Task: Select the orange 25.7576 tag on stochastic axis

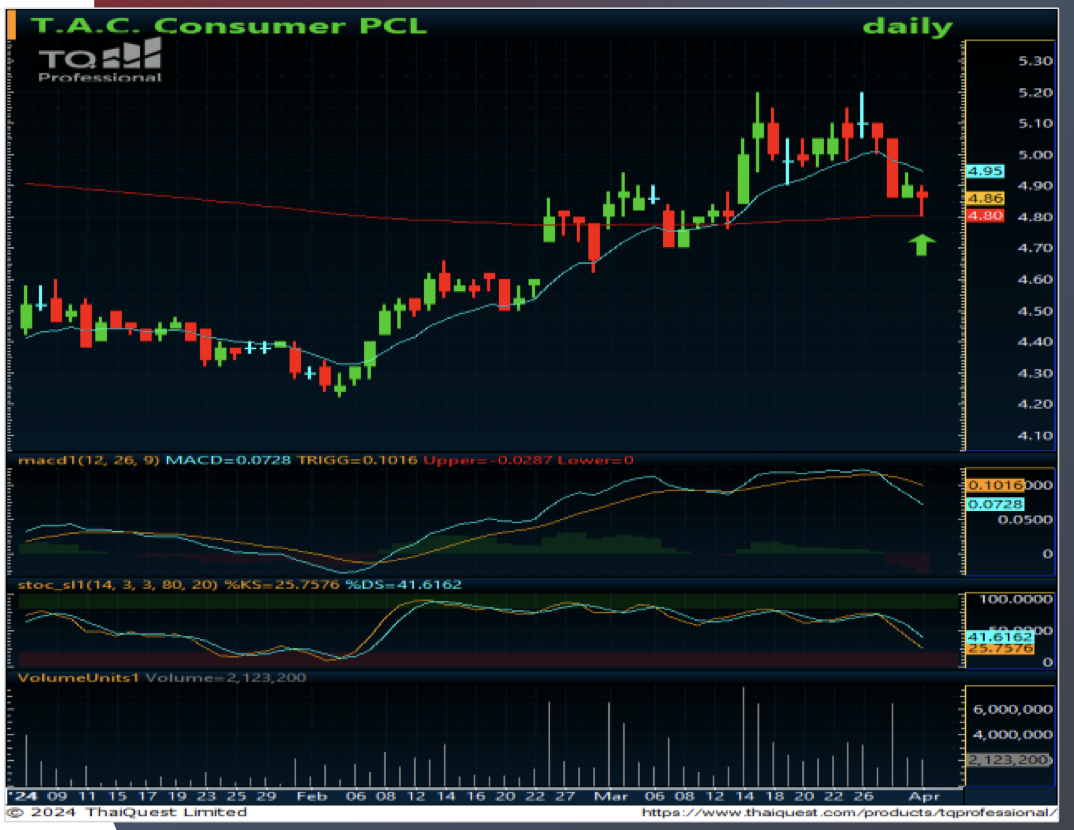Action: point(999,649)
